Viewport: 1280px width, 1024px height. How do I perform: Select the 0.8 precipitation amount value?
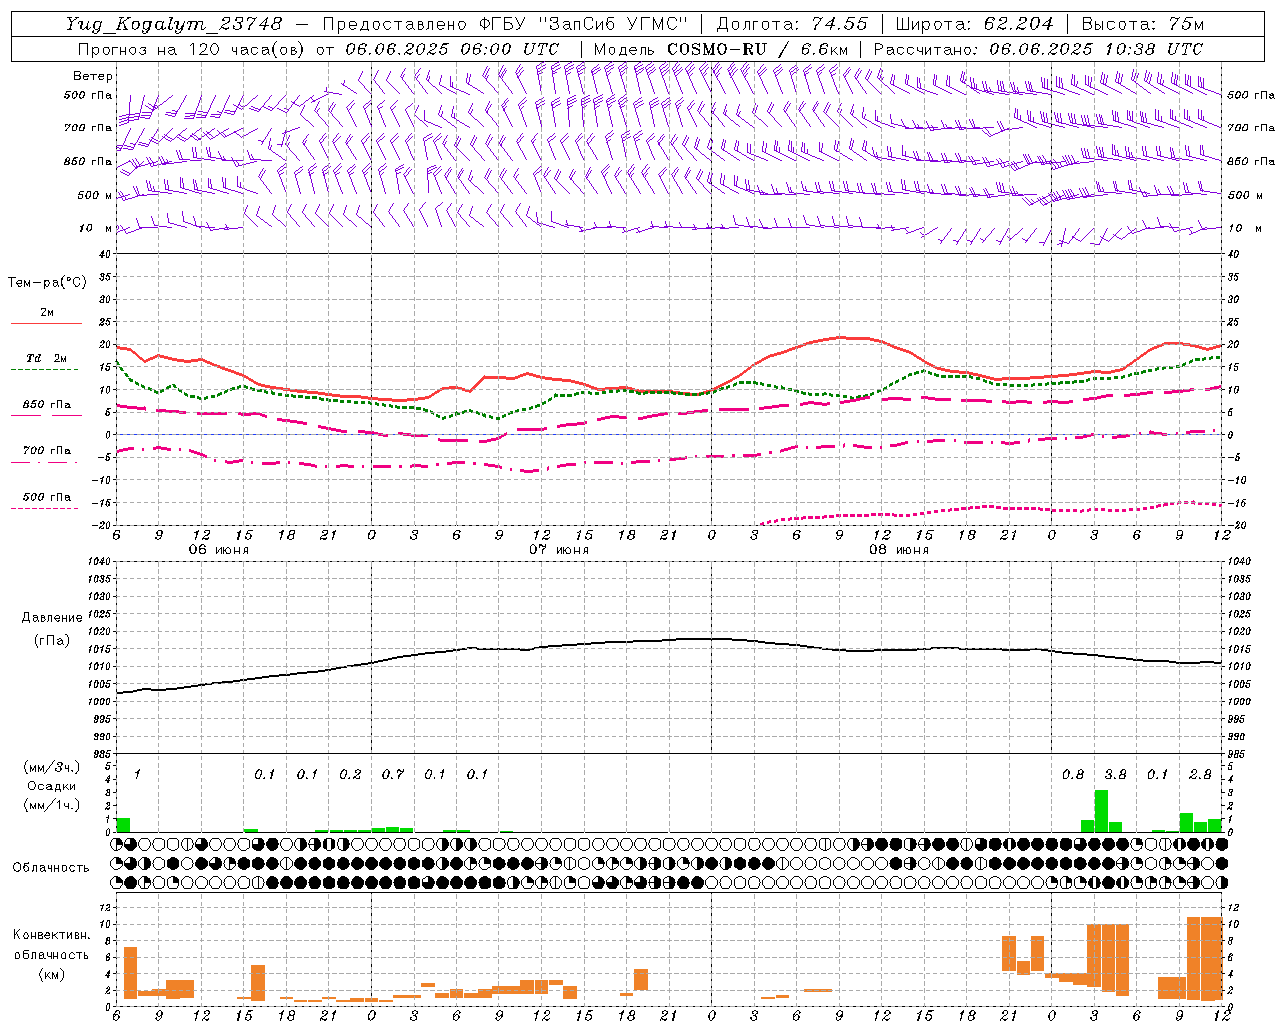1072,775
